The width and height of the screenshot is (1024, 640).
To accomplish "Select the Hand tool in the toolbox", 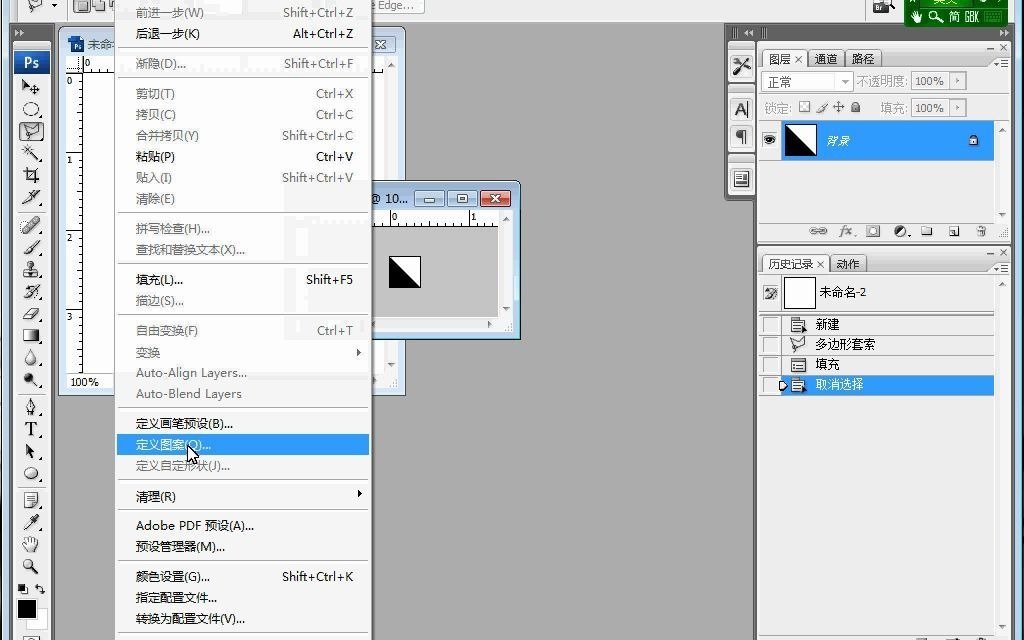I will [x=31, y=544].
